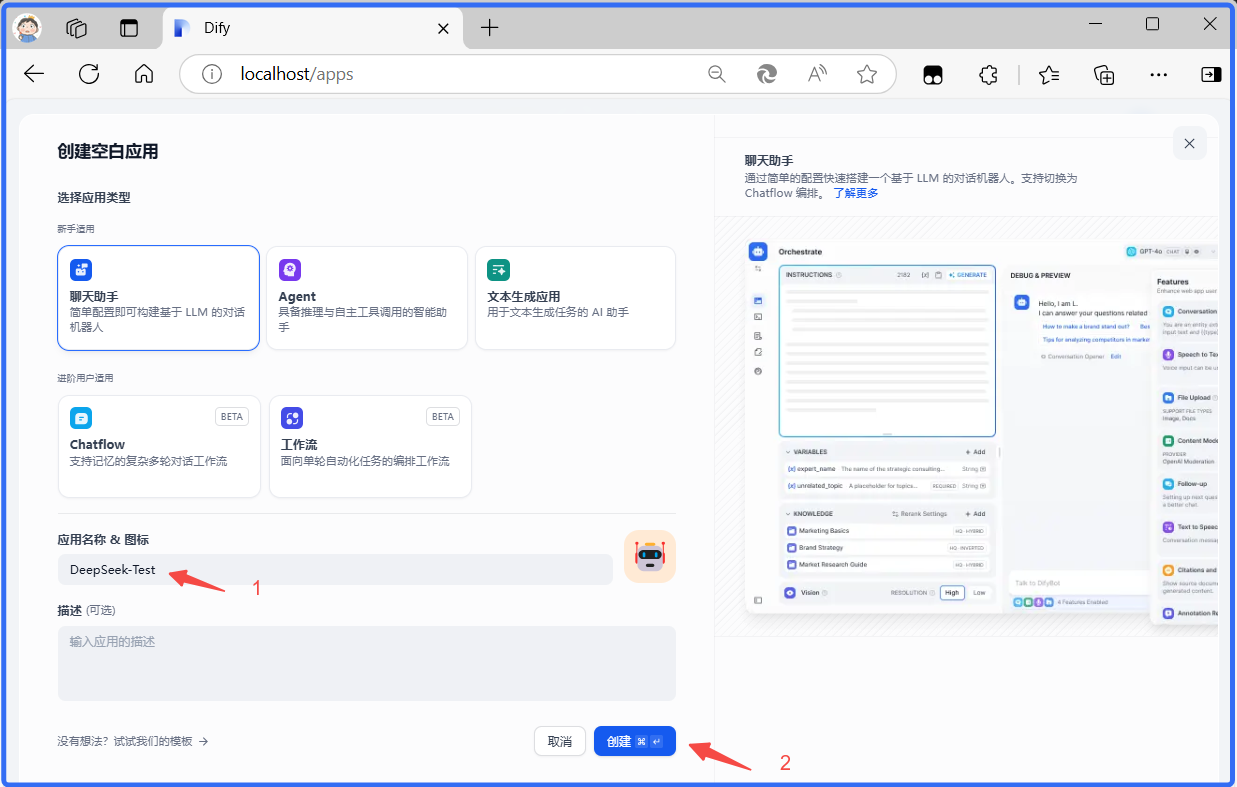The height and width of the screenshot is (787, 1237).
Task: Open the tab actions menu icon
Action: pos(129,28)
